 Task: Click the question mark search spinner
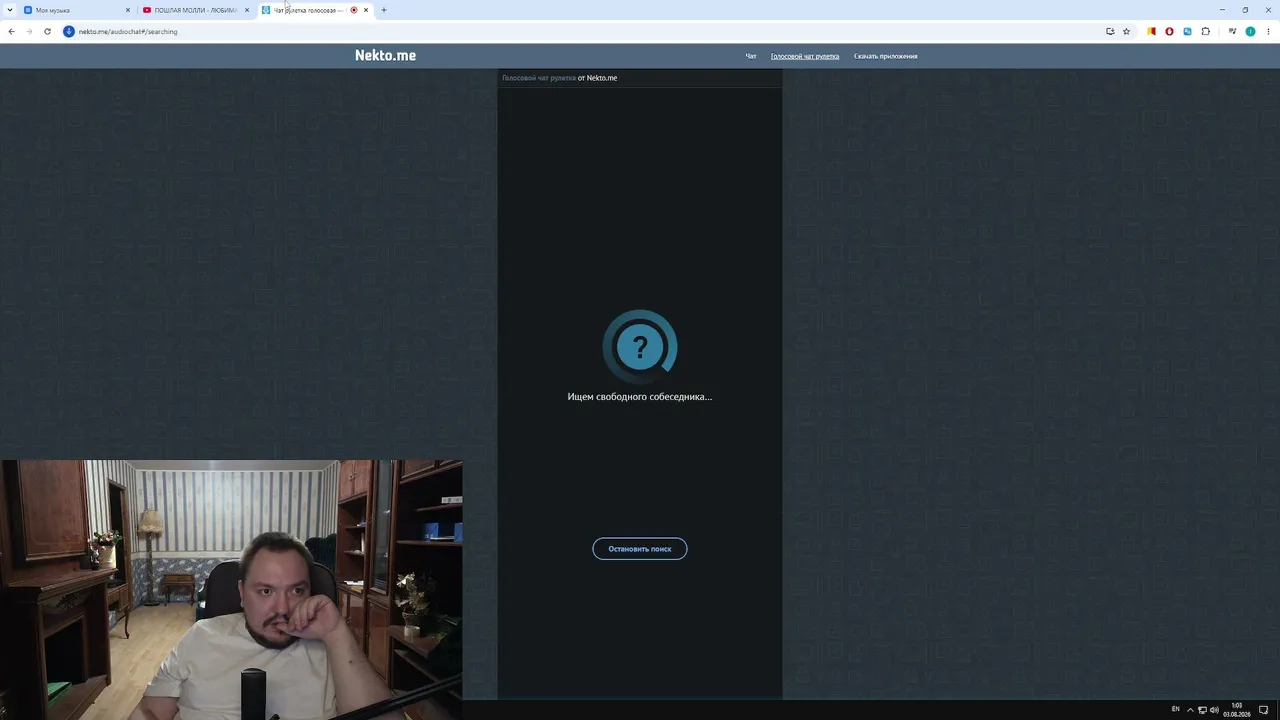(640, 347)
